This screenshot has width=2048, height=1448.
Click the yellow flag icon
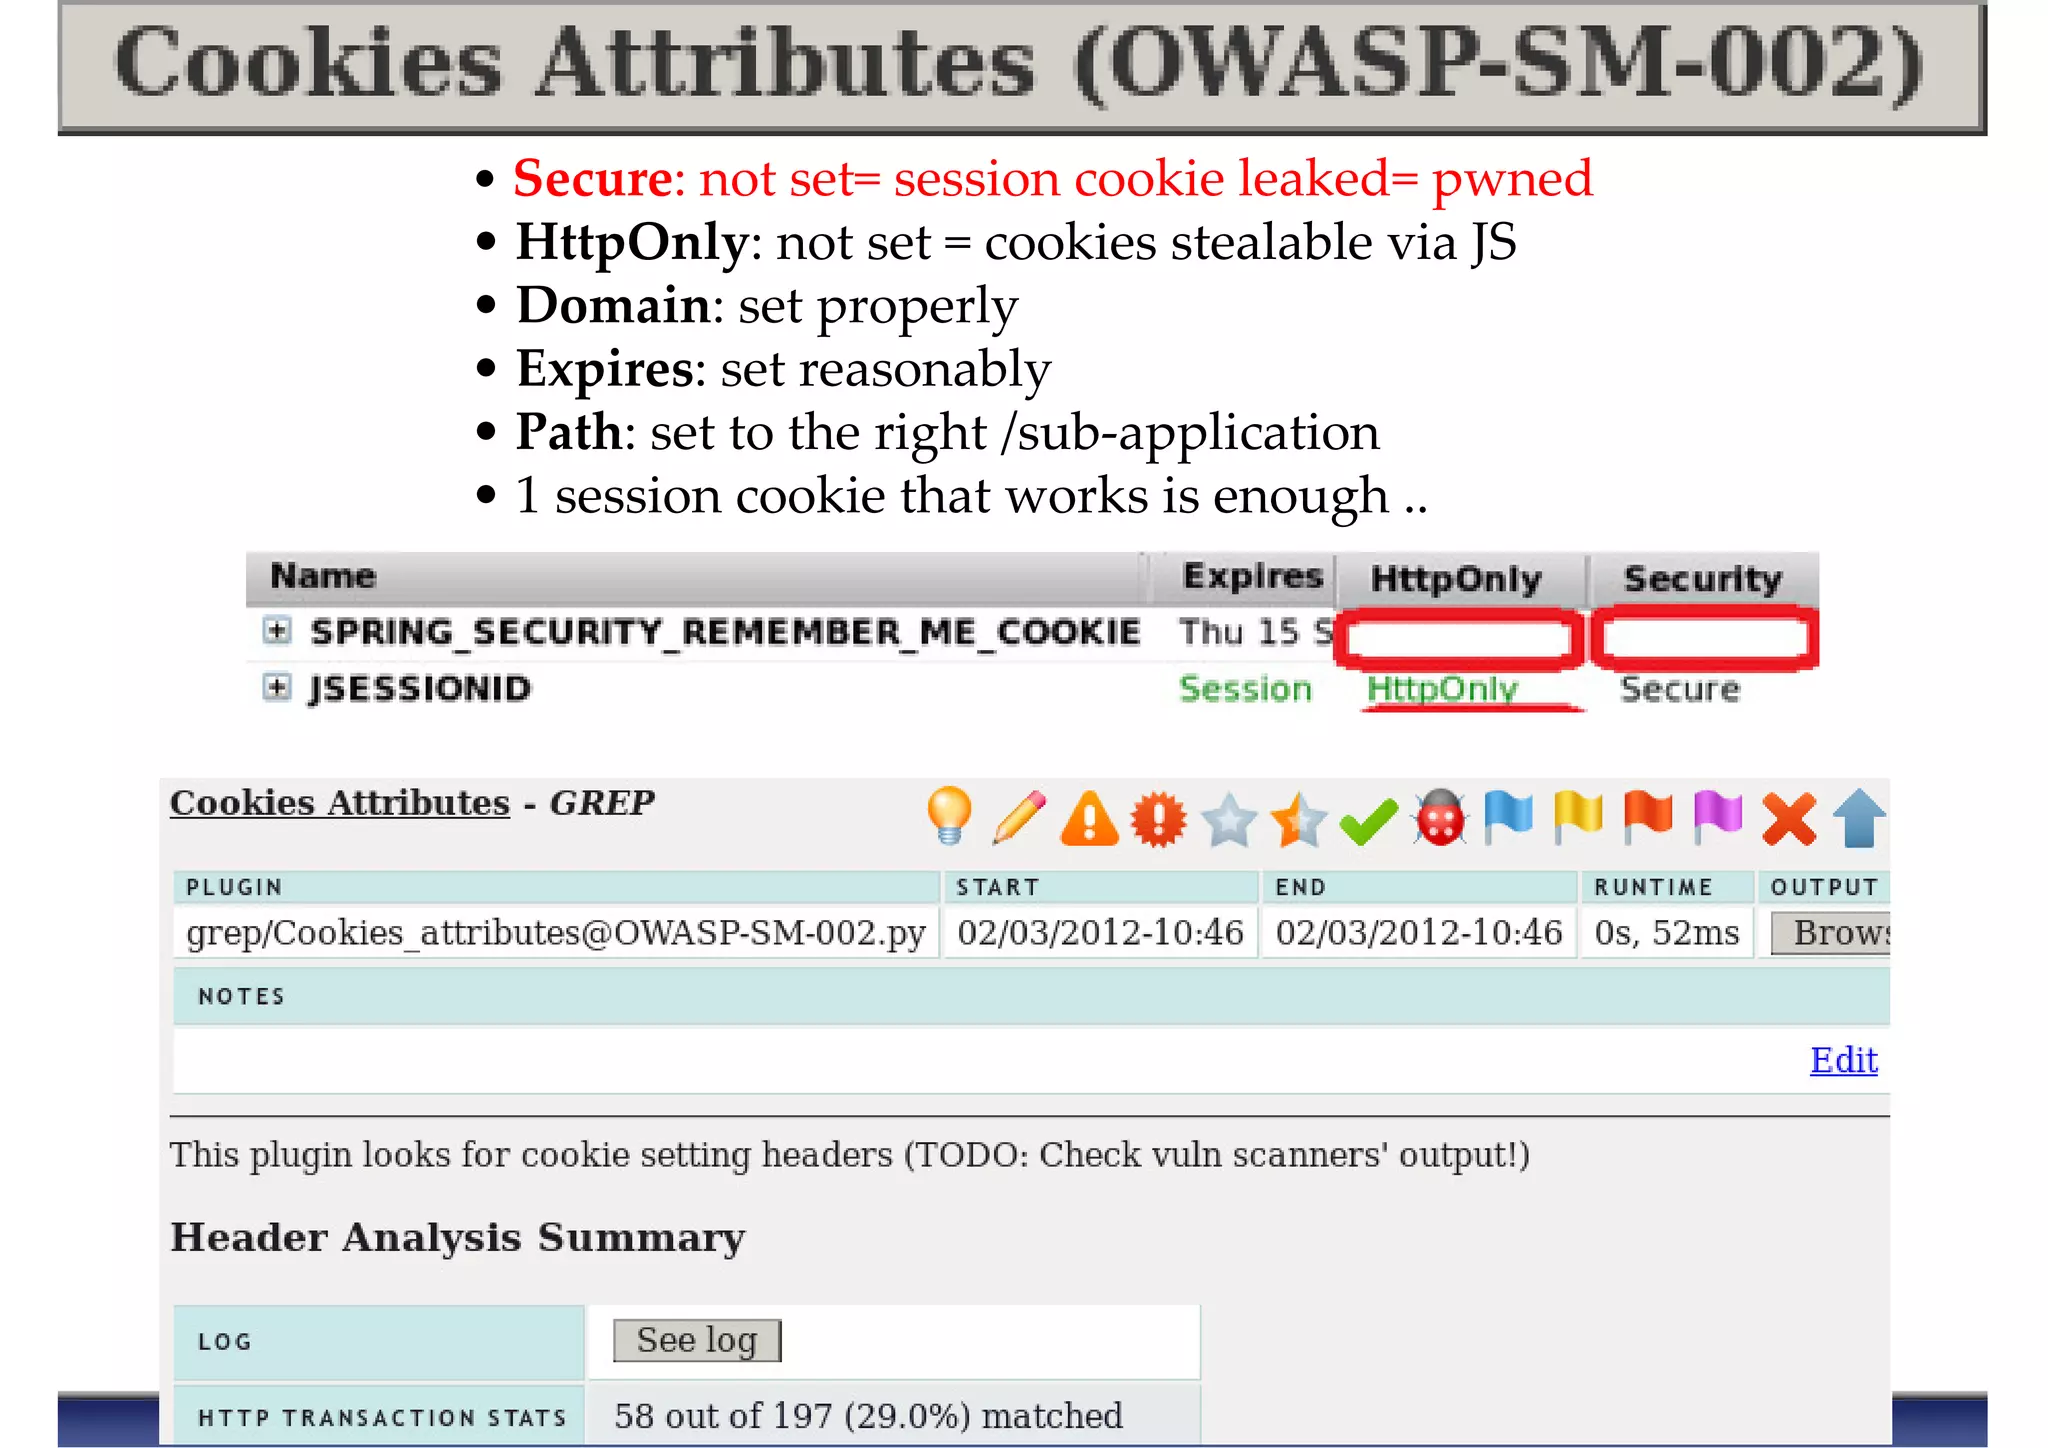tap(1578, 818)
